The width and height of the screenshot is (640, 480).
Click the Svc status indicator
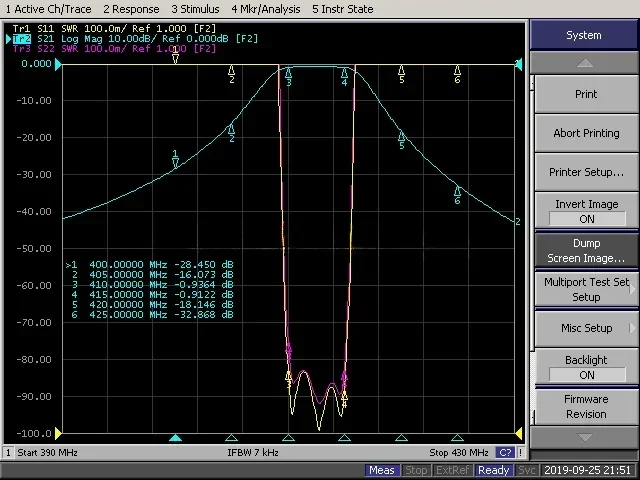click(x=527, y=471)
